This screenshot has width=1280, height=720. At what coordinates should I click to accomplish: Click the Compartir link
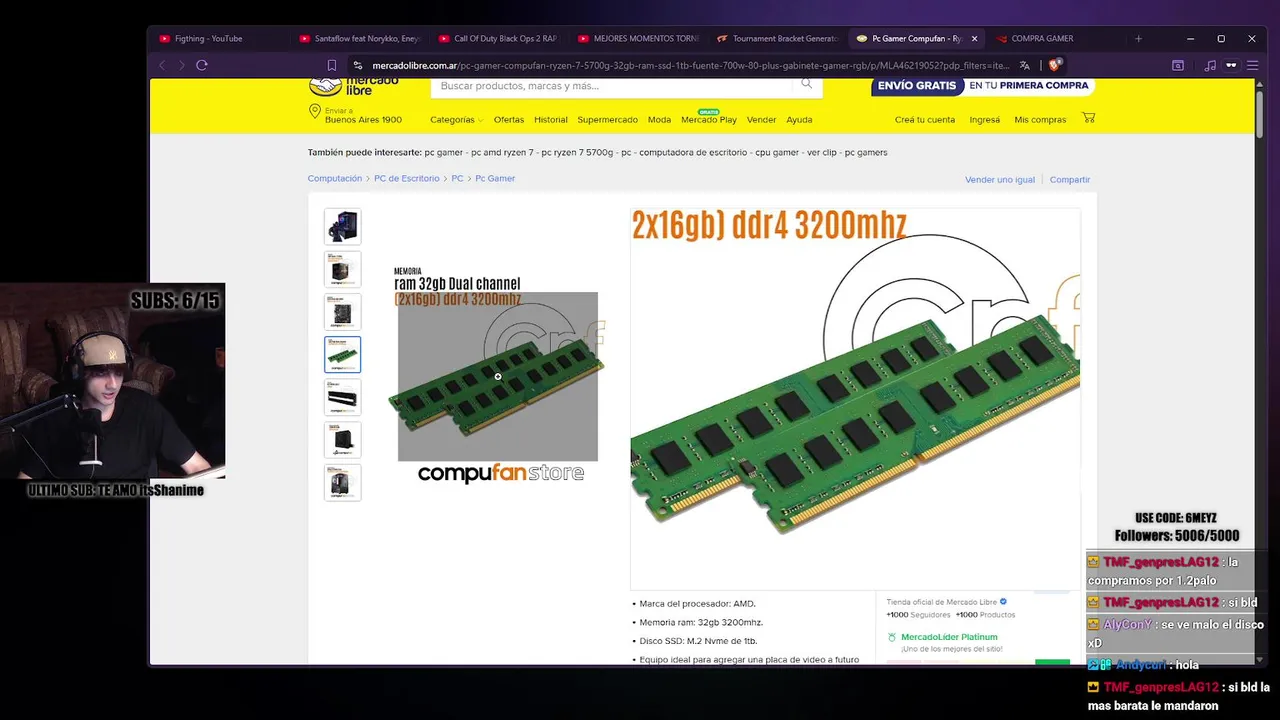pos(1070,180)
